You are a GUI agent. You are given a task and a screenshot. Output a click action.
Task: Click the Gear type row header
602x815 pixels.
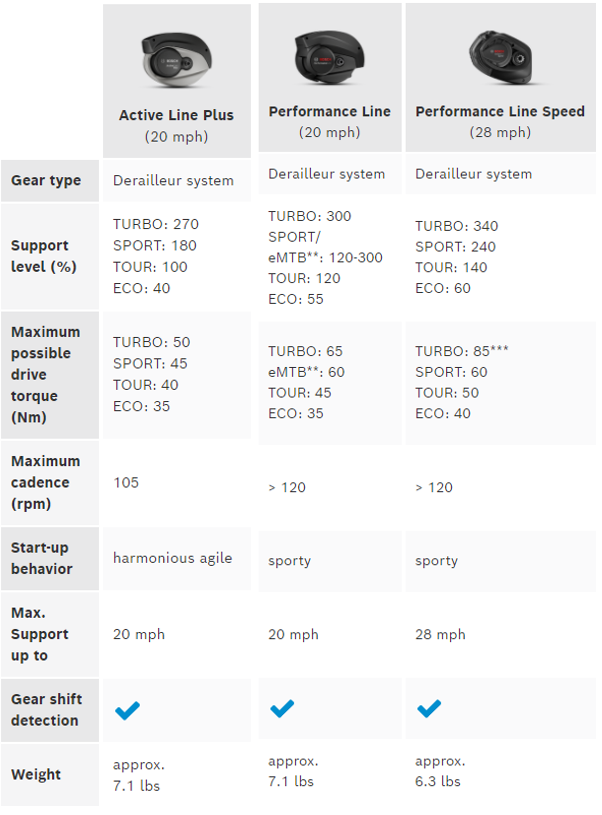click(46, 181)
